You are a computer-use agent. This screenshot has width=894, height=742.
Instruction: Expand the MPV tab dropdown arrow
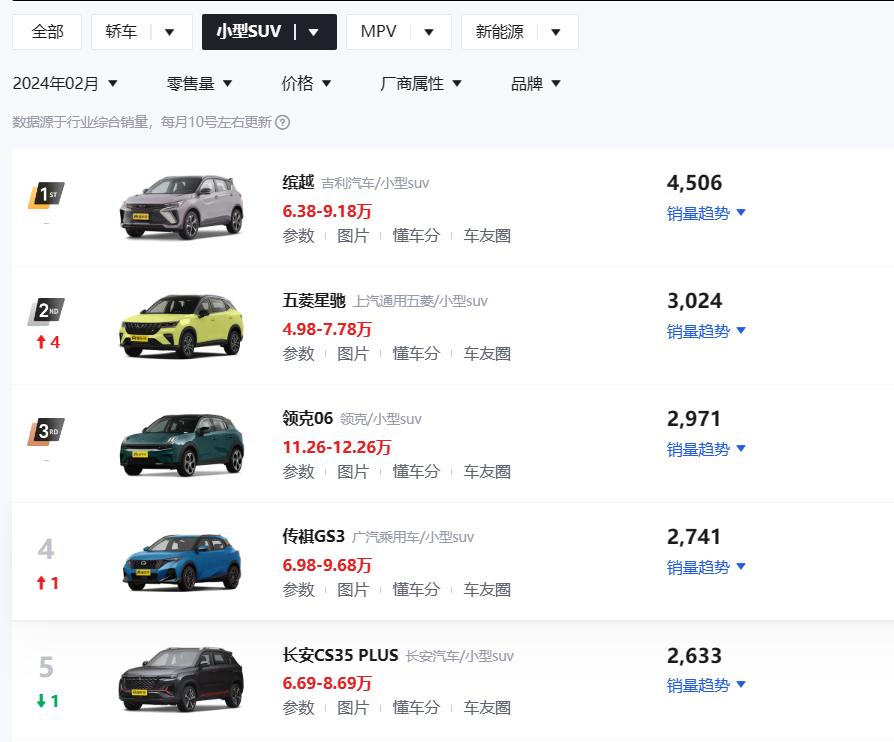pyautogui.click(x=429, y=33)
